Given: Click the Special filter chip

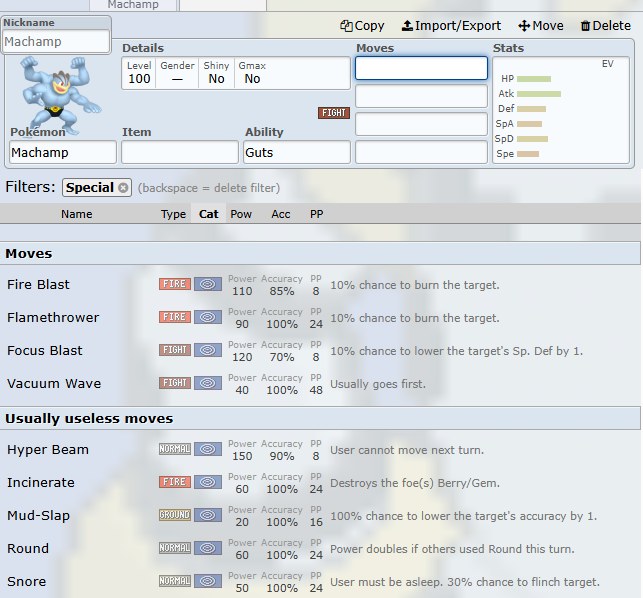Looking at the screenshot, I should [x=97, y=187].
